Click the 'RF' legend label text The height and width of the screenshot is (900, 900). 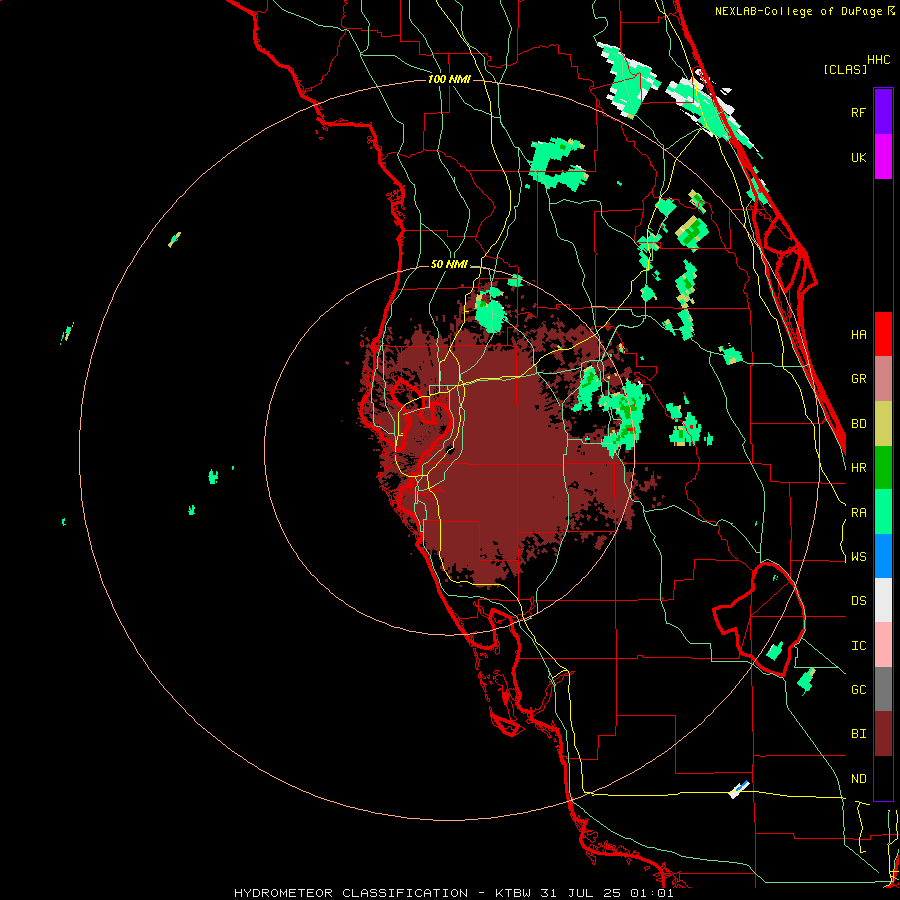[x=858, y=112]
